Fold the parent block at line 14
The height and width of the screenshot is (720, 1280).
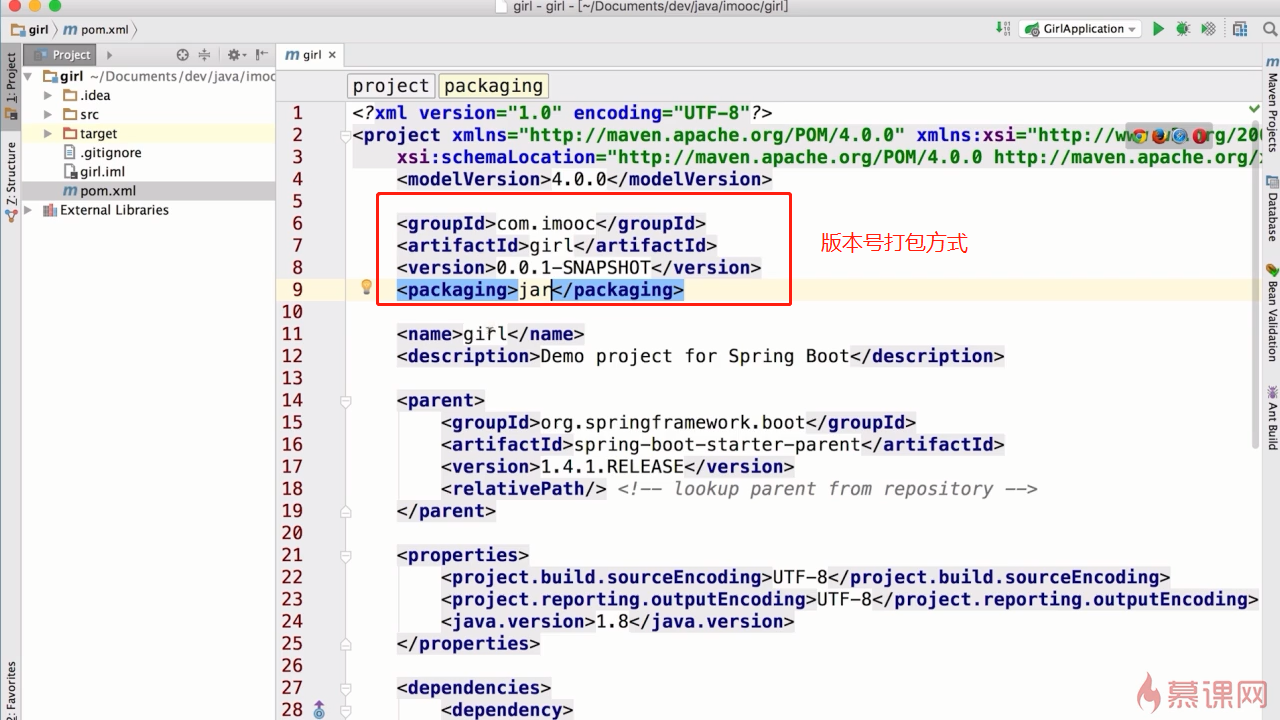click(x=345, y=400)
